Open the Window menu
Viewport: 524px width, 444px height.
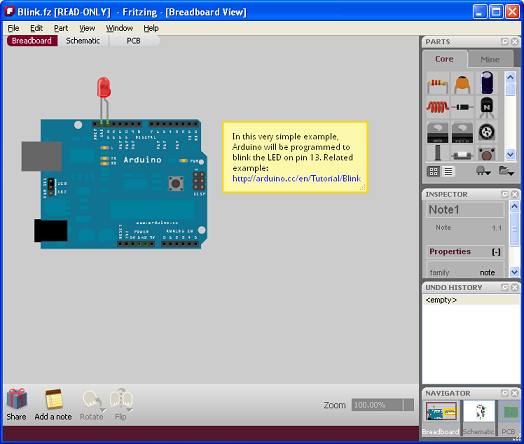pyautogui.click(x=119, y=28)
